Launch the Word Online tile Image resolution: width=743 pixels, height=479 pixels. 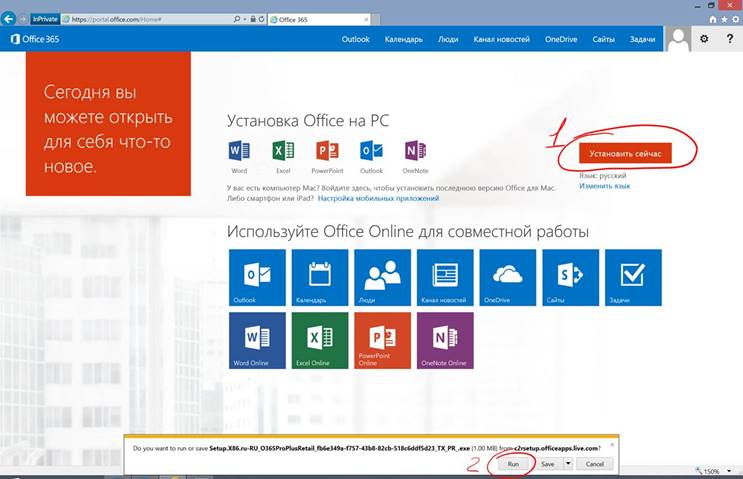257,340
